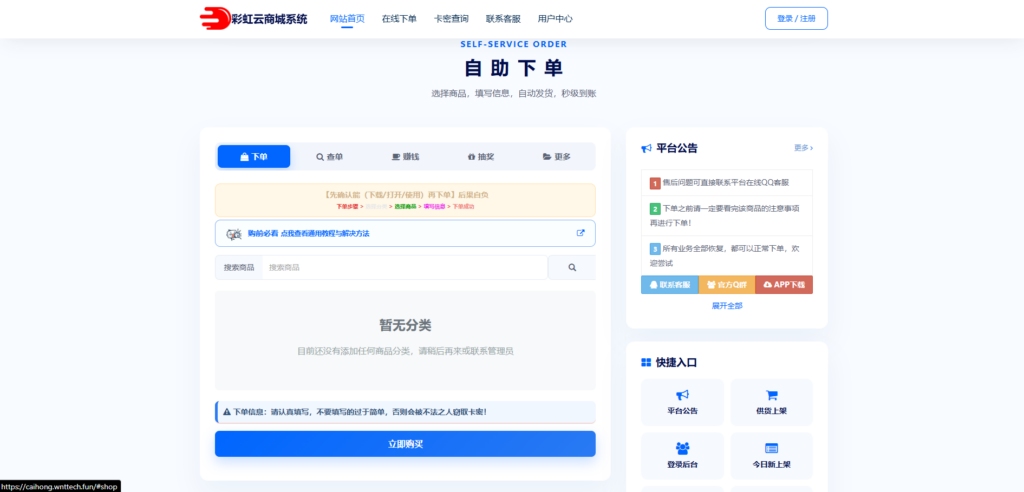Screen dimensions: 1024x492
Task: Open announcement 1 about 售后问题
Action: [x=727, y=183]
